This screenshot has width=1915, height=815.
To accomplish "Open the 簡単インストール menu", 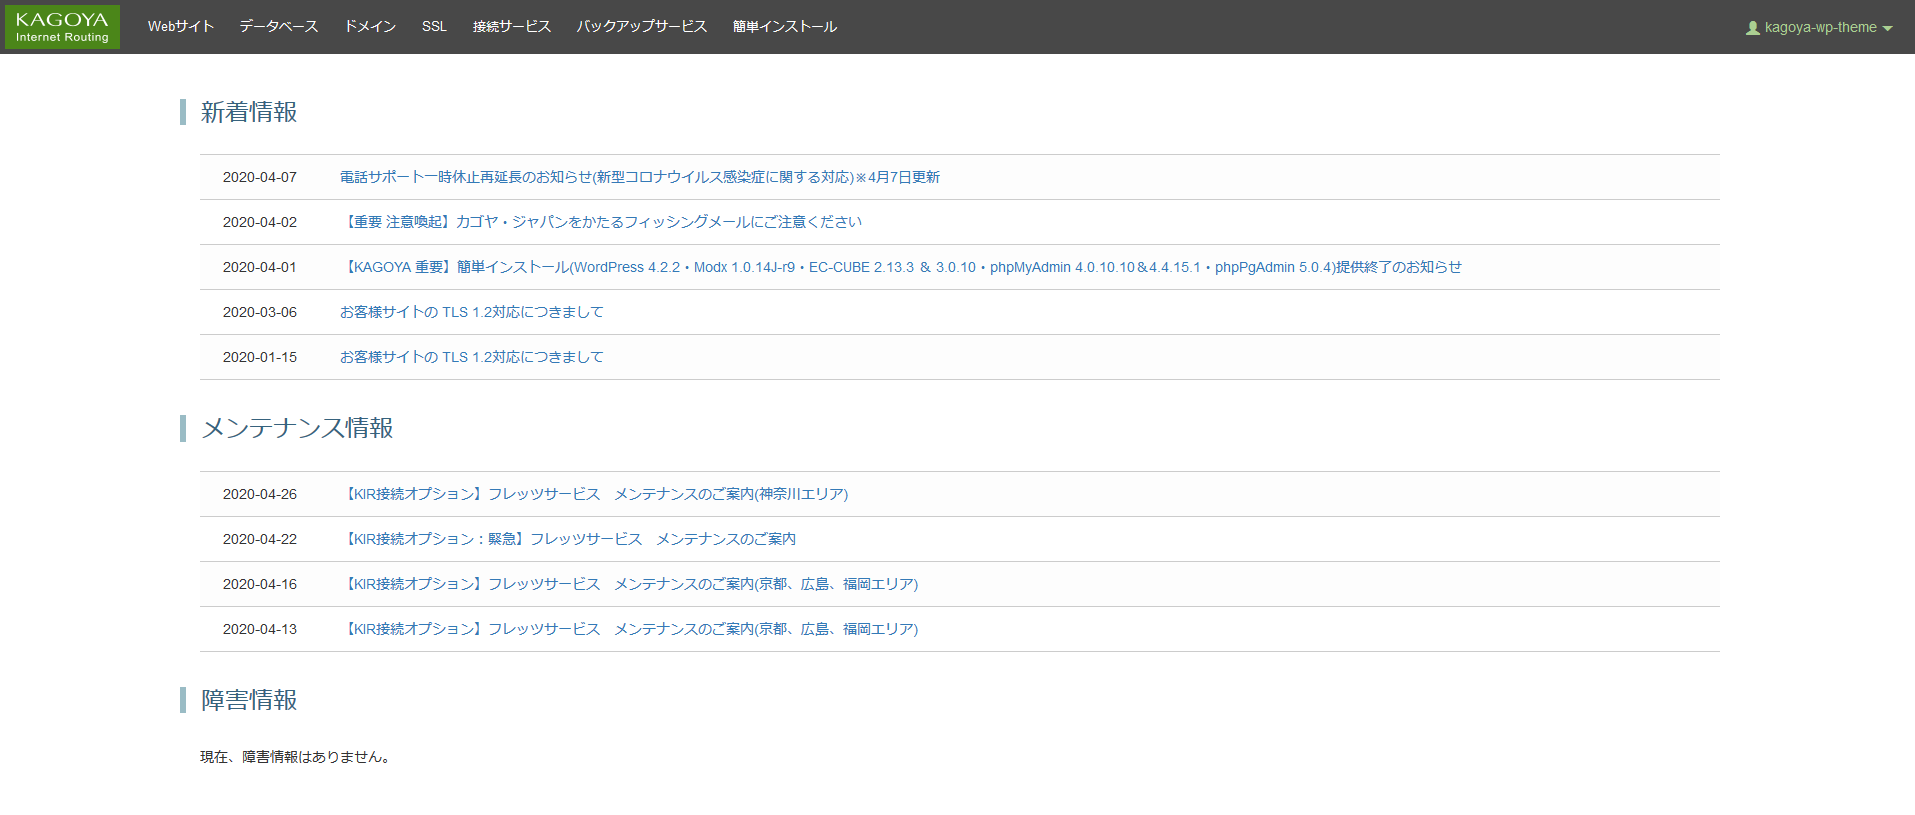I will tap(785, 27).
